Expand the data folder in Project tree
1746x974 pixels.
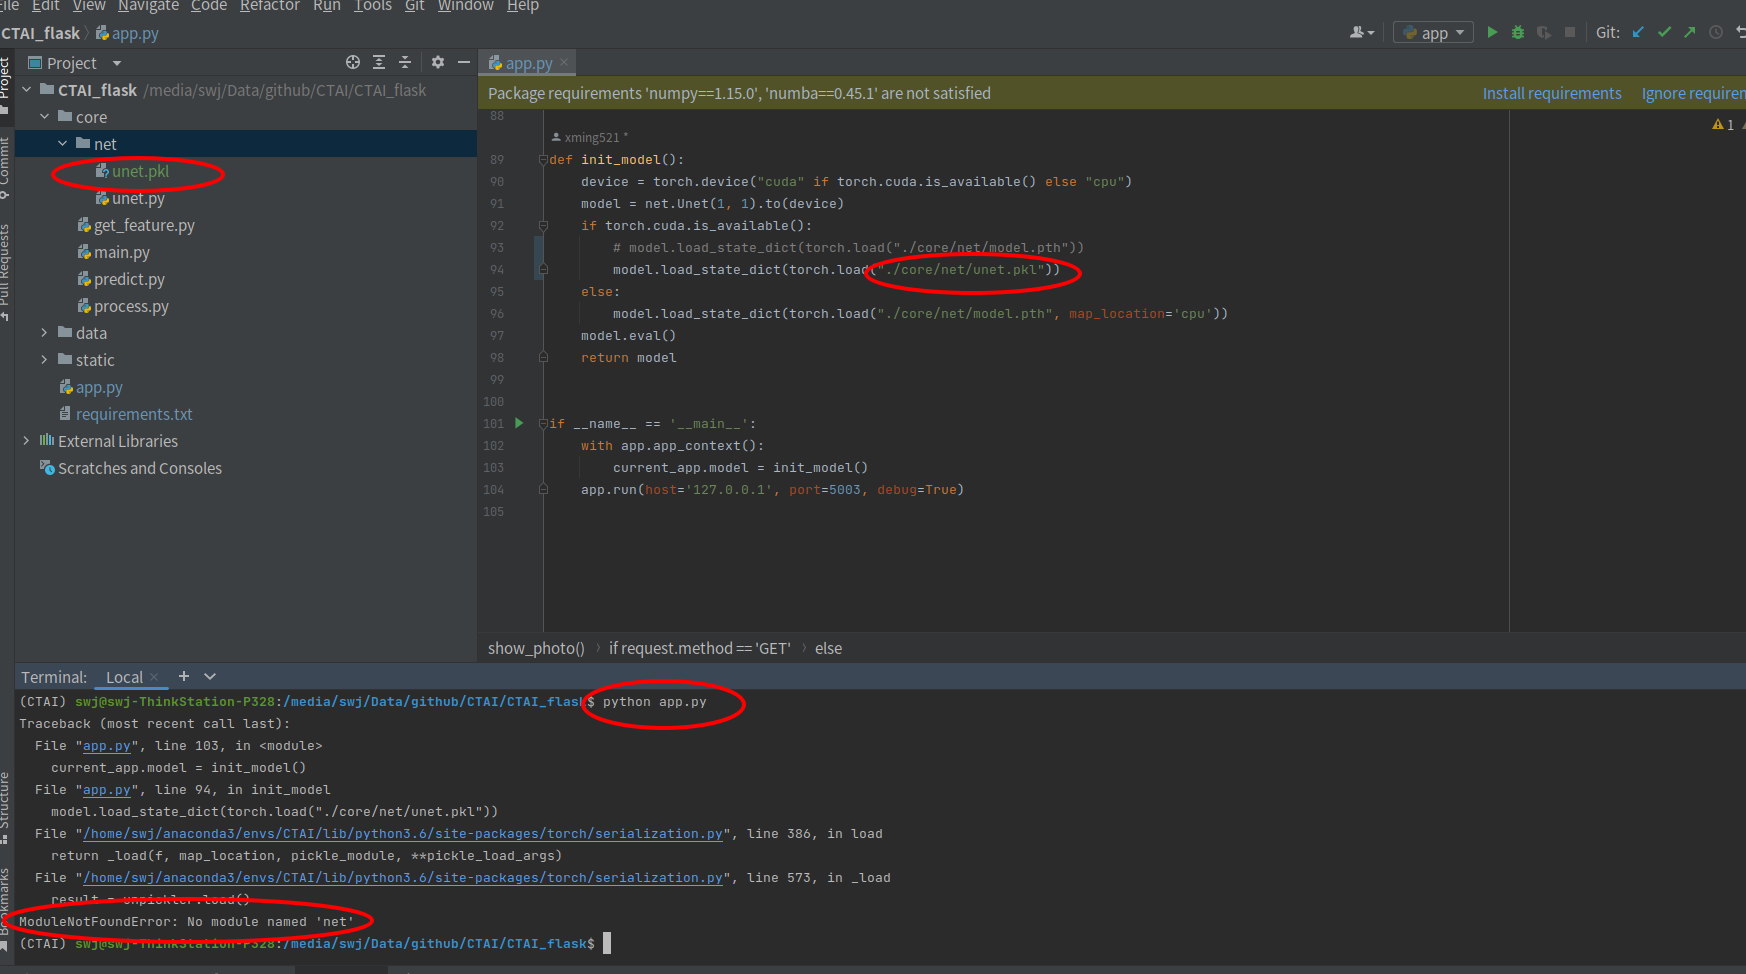tap(44, 332)
